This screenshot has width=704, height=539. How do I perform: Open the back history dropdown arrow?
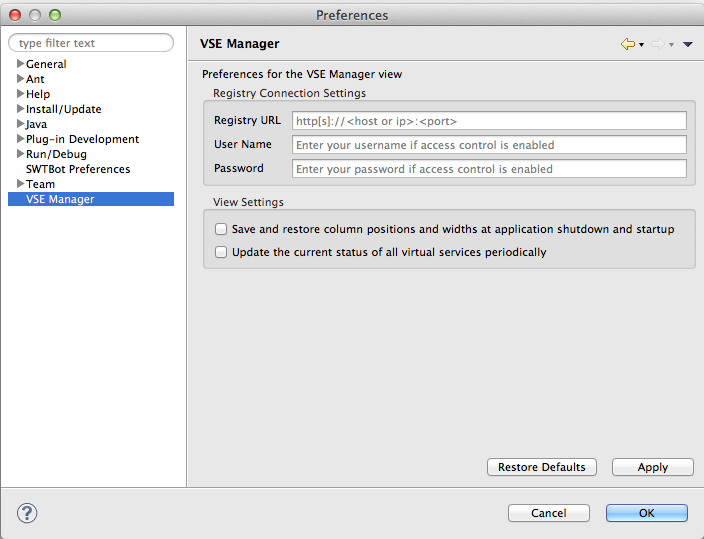pyautogui.click(x=641, y=45)
